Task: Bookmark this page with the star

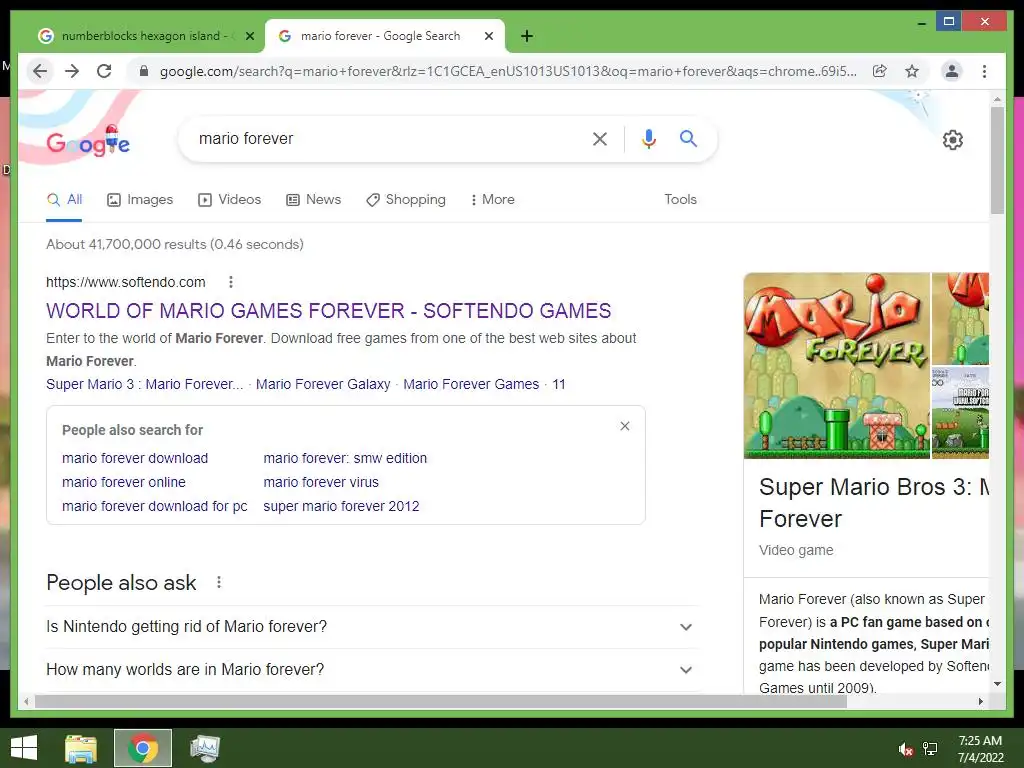Action: (x=912, y=71)
